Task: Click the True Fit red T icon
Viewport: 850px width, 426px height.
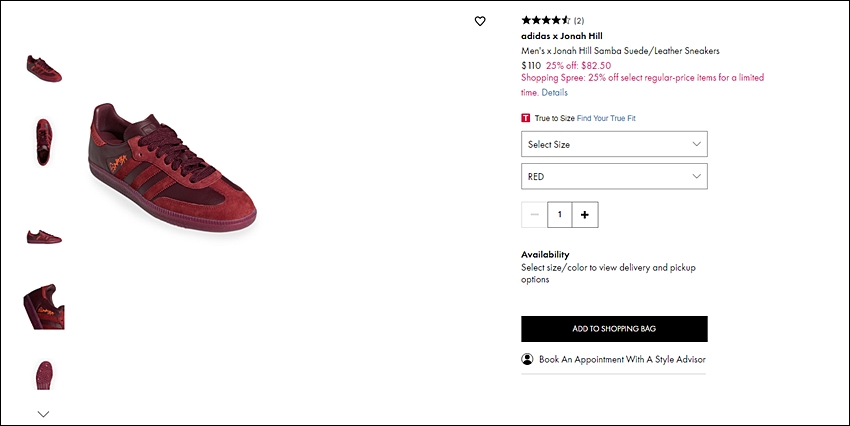Action: (x=525, y=118)
